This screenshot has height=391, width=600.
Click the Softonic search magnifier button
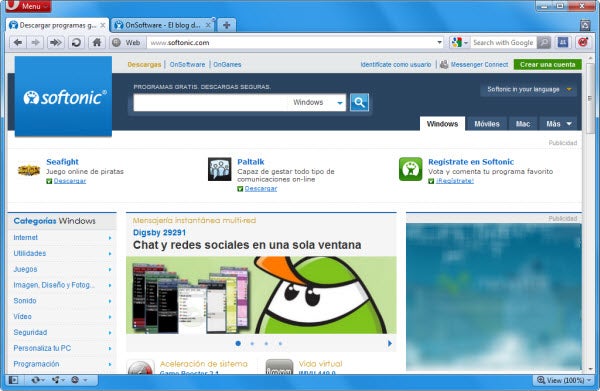[359, 102]
